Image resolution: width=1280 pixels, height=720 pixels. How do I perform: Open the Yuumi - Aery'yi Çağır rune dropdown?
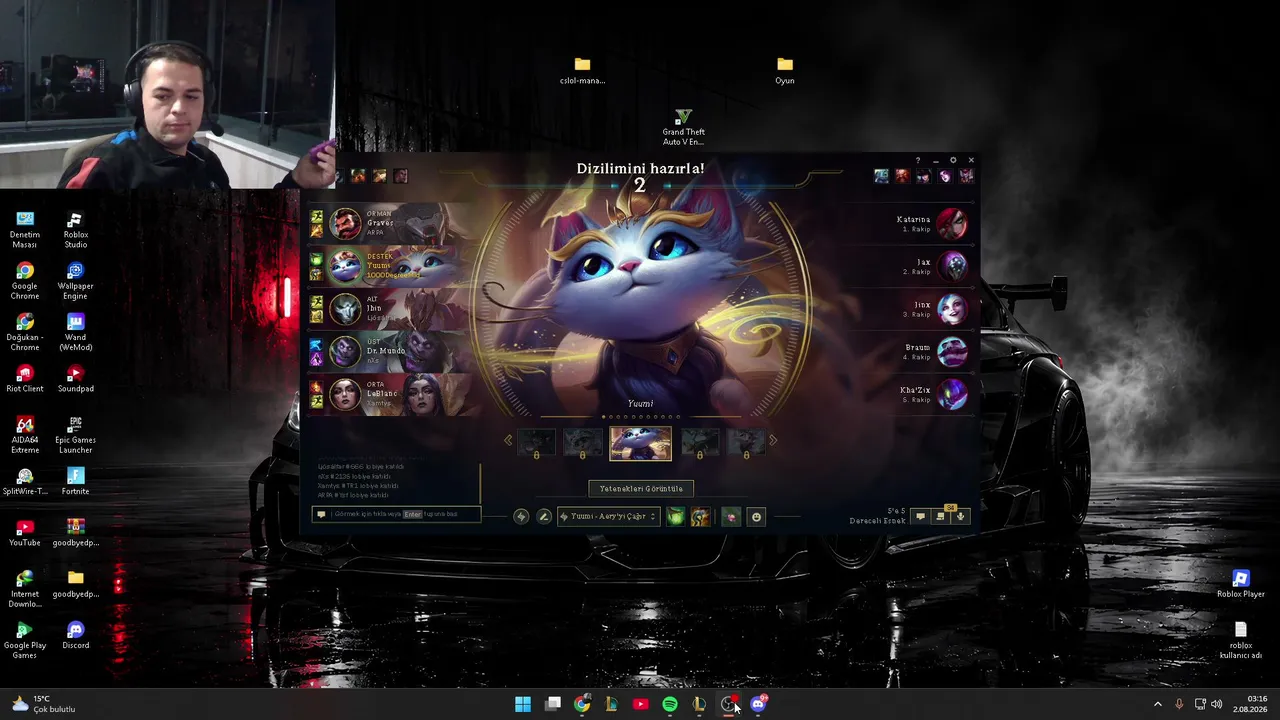(608, 516)
